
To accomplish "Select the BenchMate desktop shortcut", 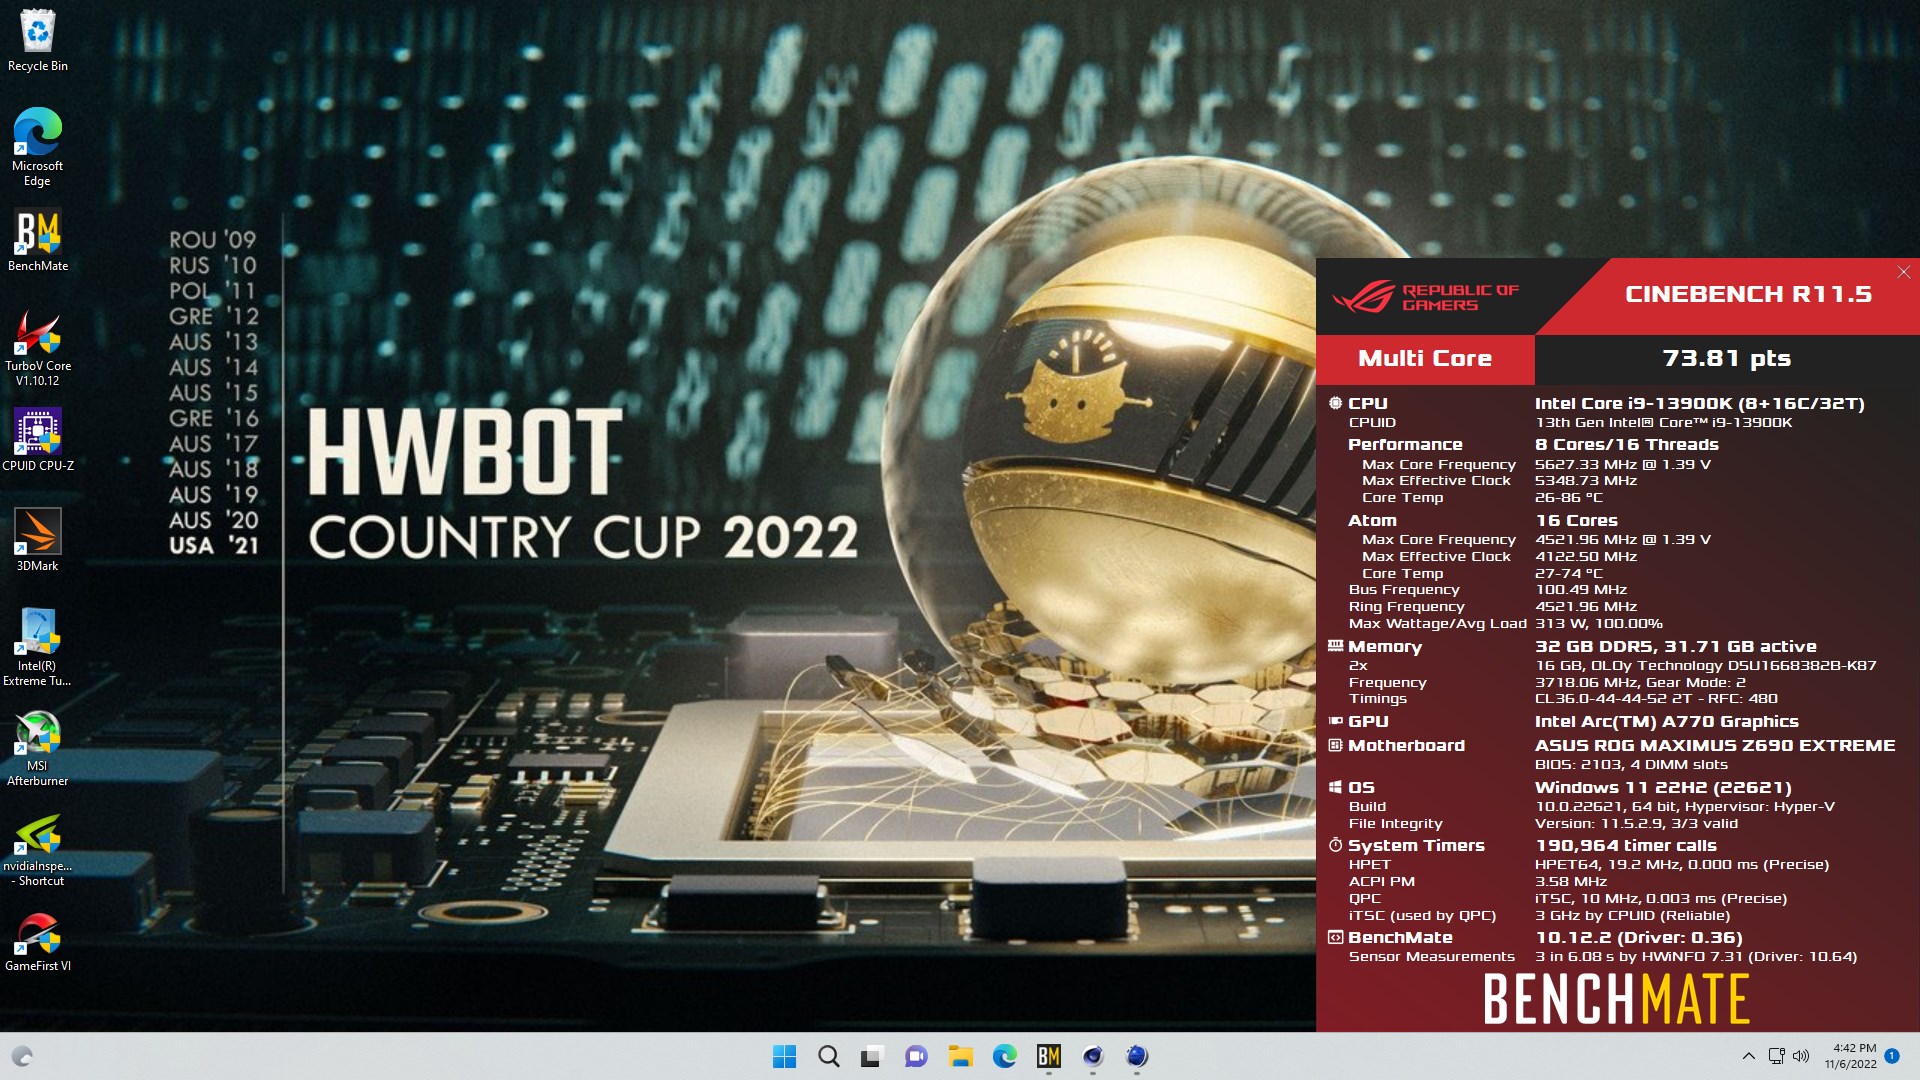I will (38, 241).
